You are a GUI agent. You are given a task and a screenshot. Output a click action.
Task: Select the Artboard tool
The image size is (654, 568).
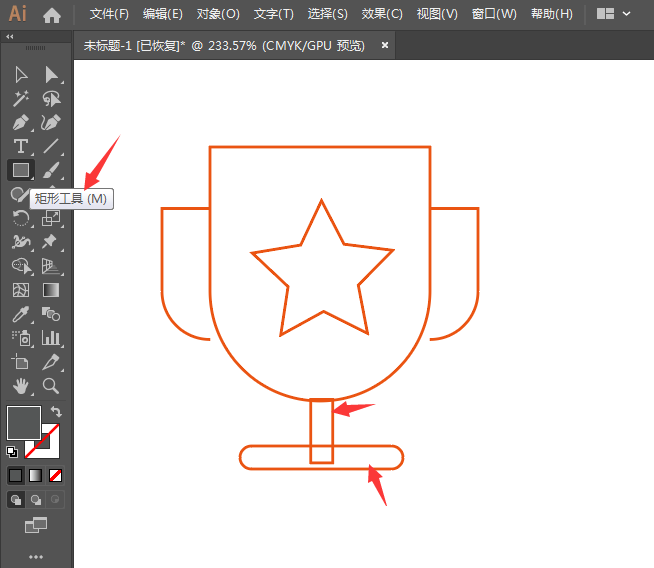[20, 362]
